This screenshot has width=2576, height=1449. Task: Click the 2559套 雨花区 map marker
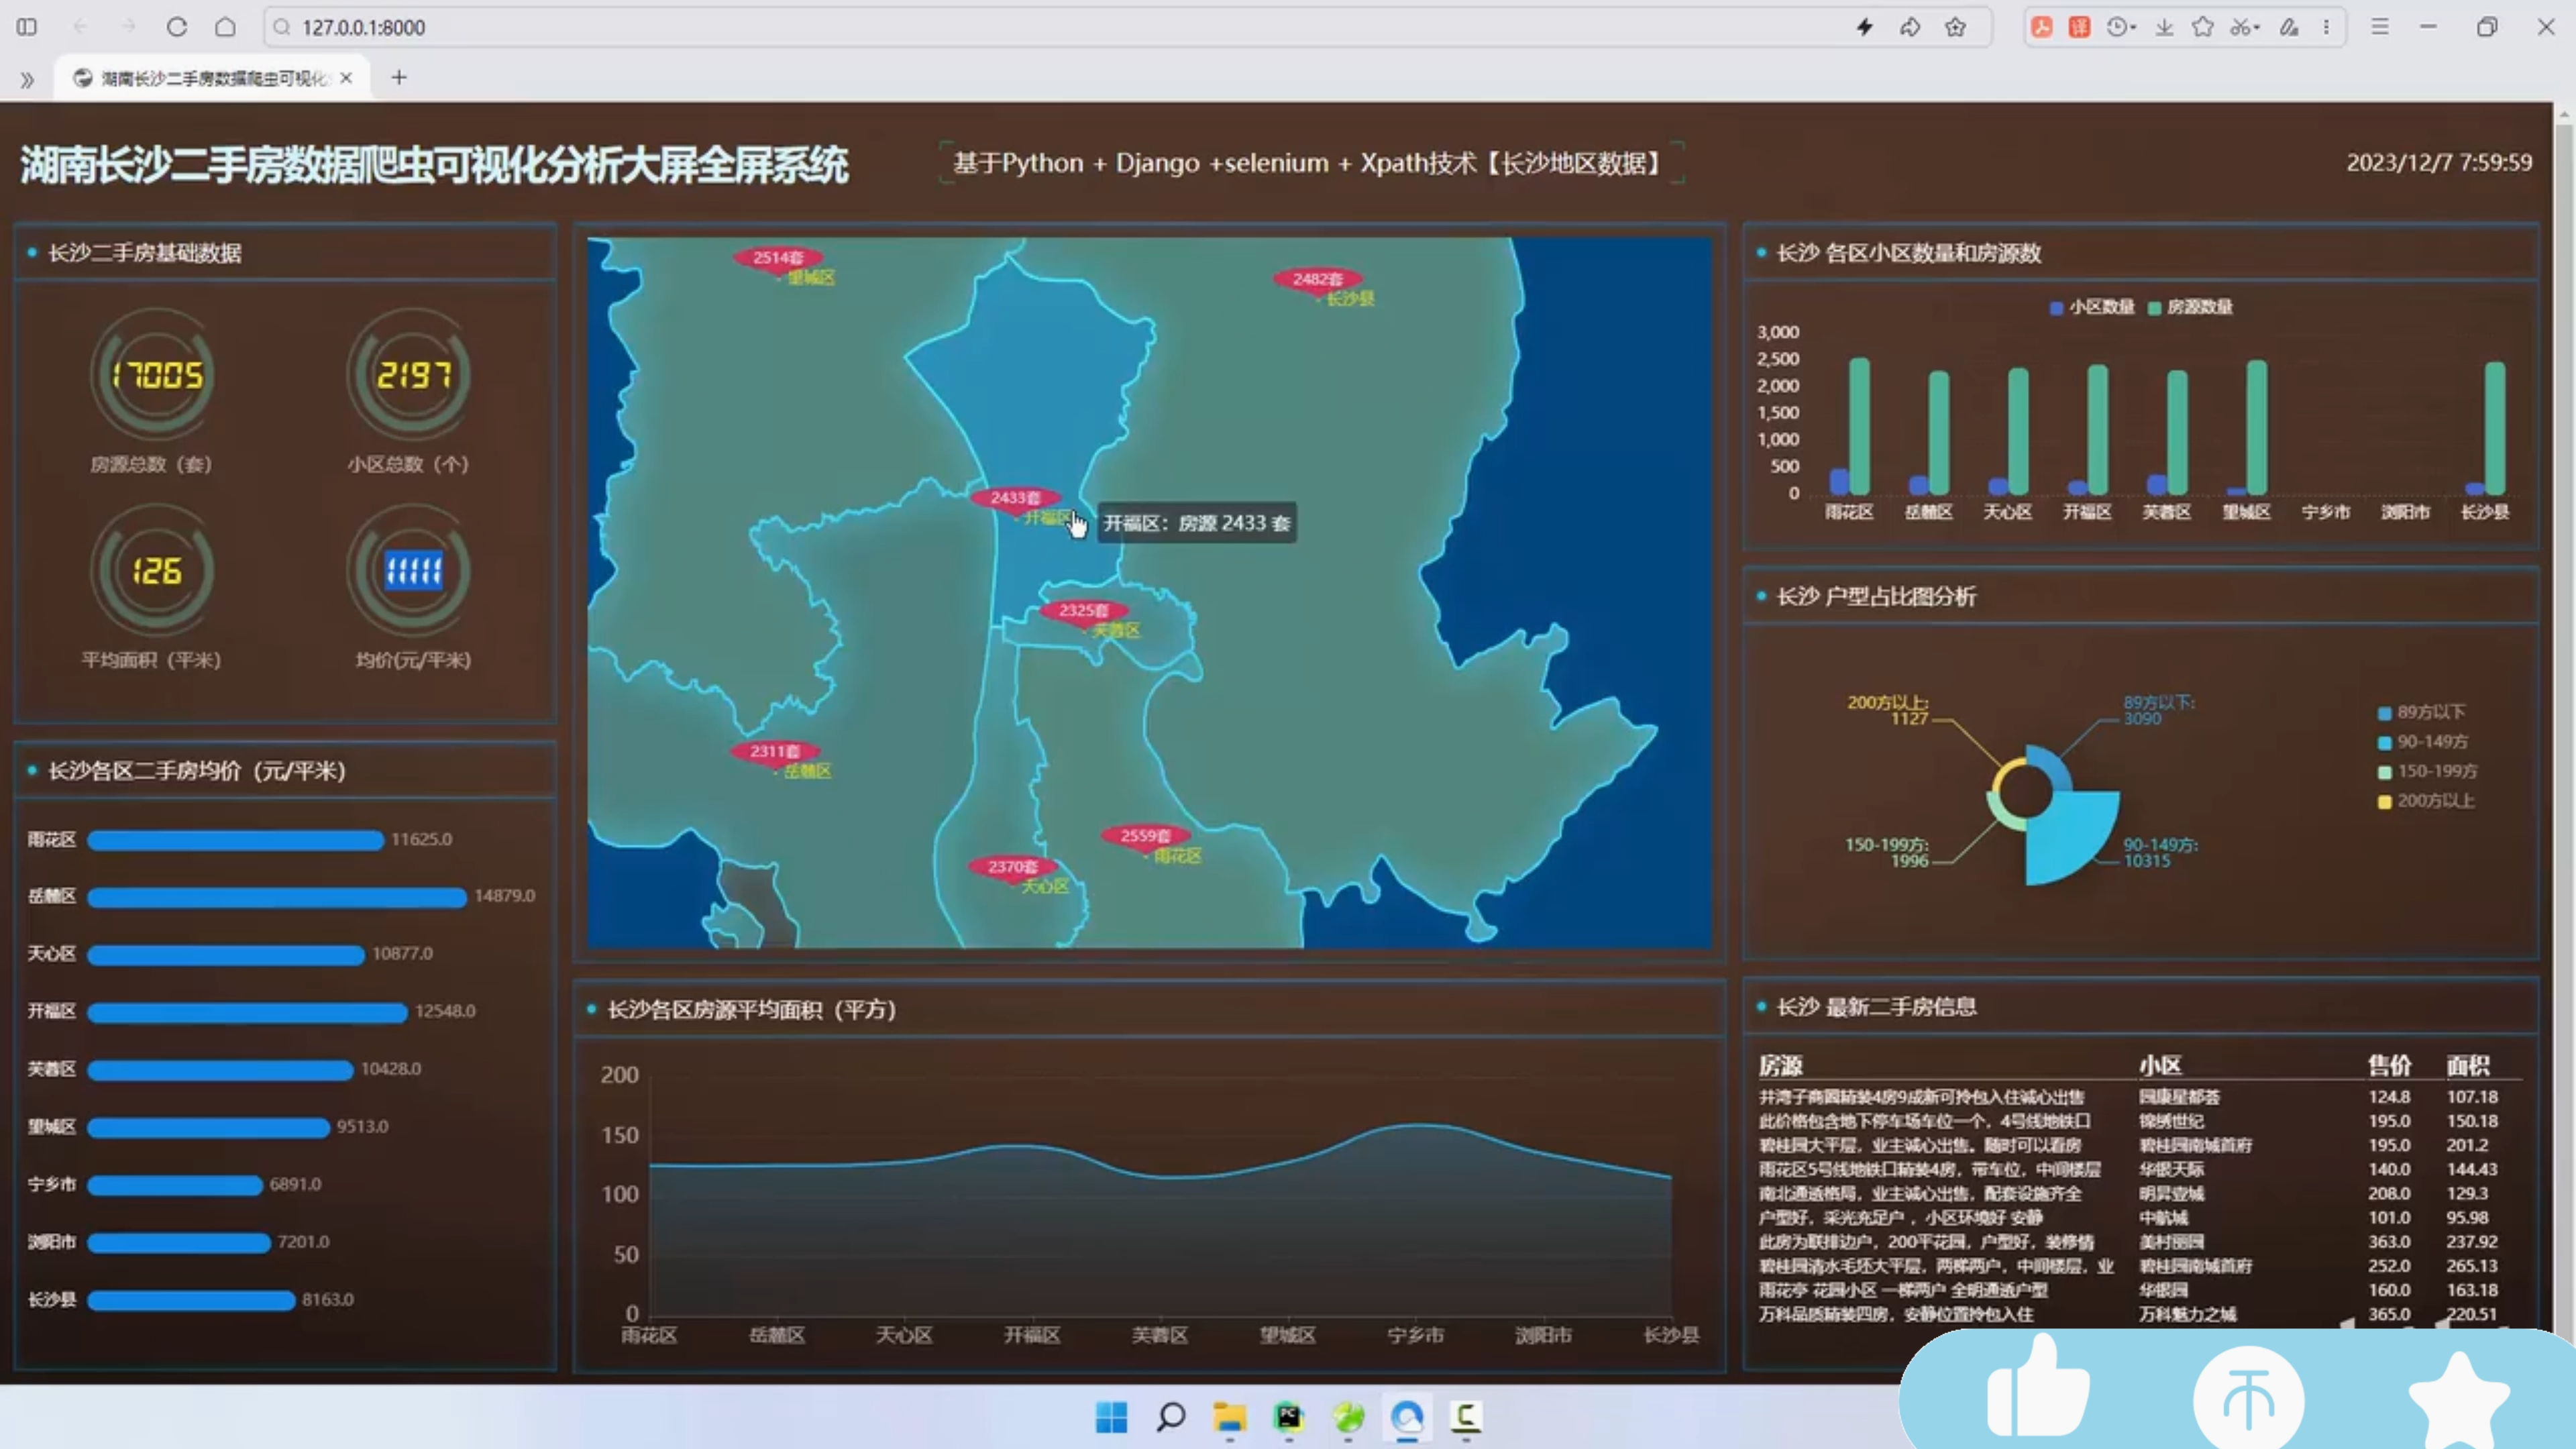pos(1145,836)
